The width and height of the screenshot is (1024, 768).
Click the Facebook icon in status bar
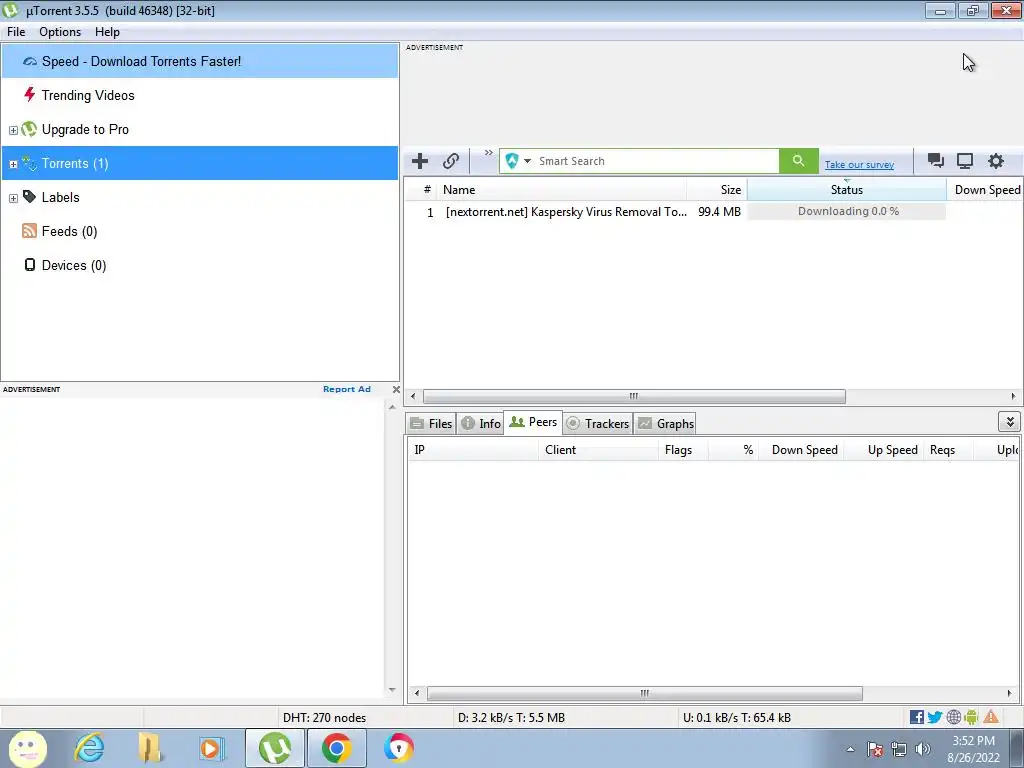click(917, 717)
